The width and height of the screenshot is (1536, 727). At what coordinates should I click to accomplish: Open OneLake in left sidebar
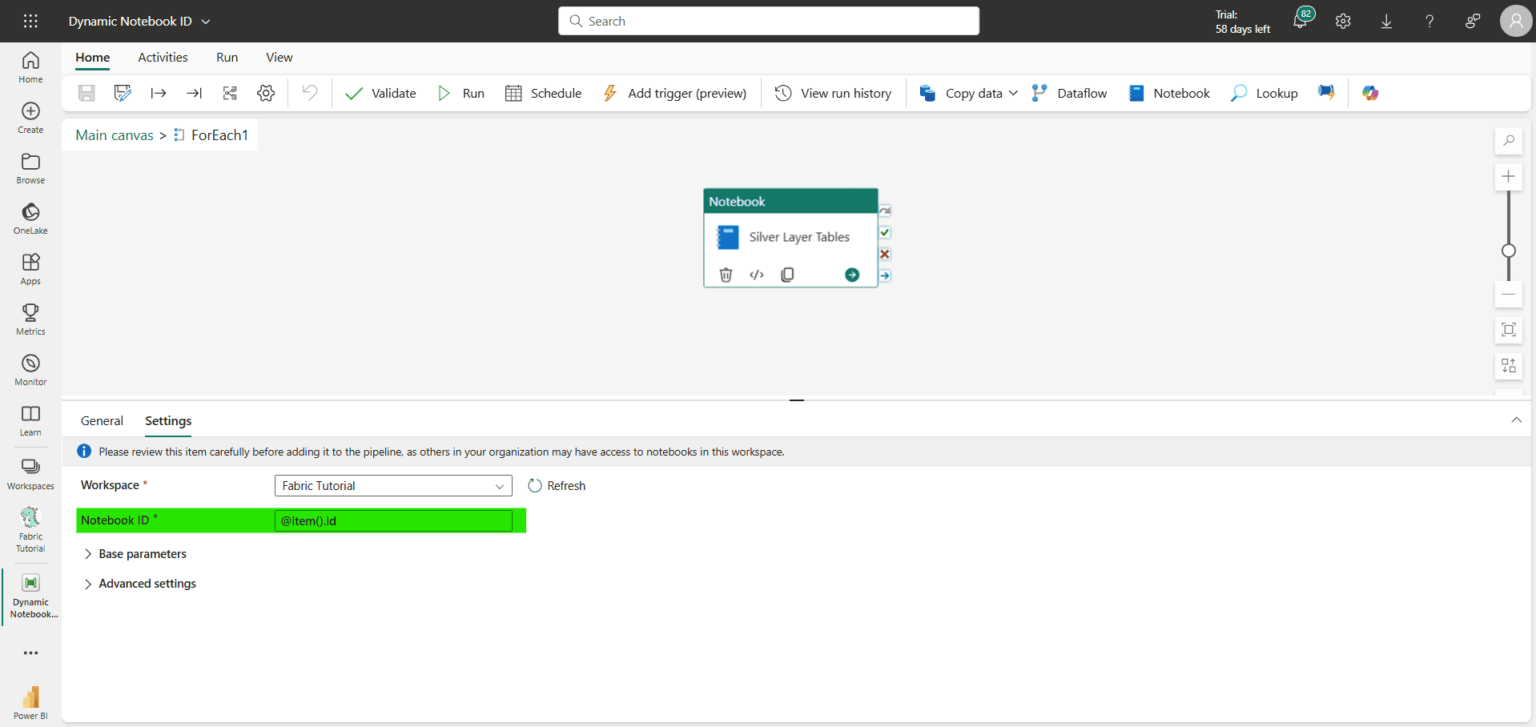[31, 218]
